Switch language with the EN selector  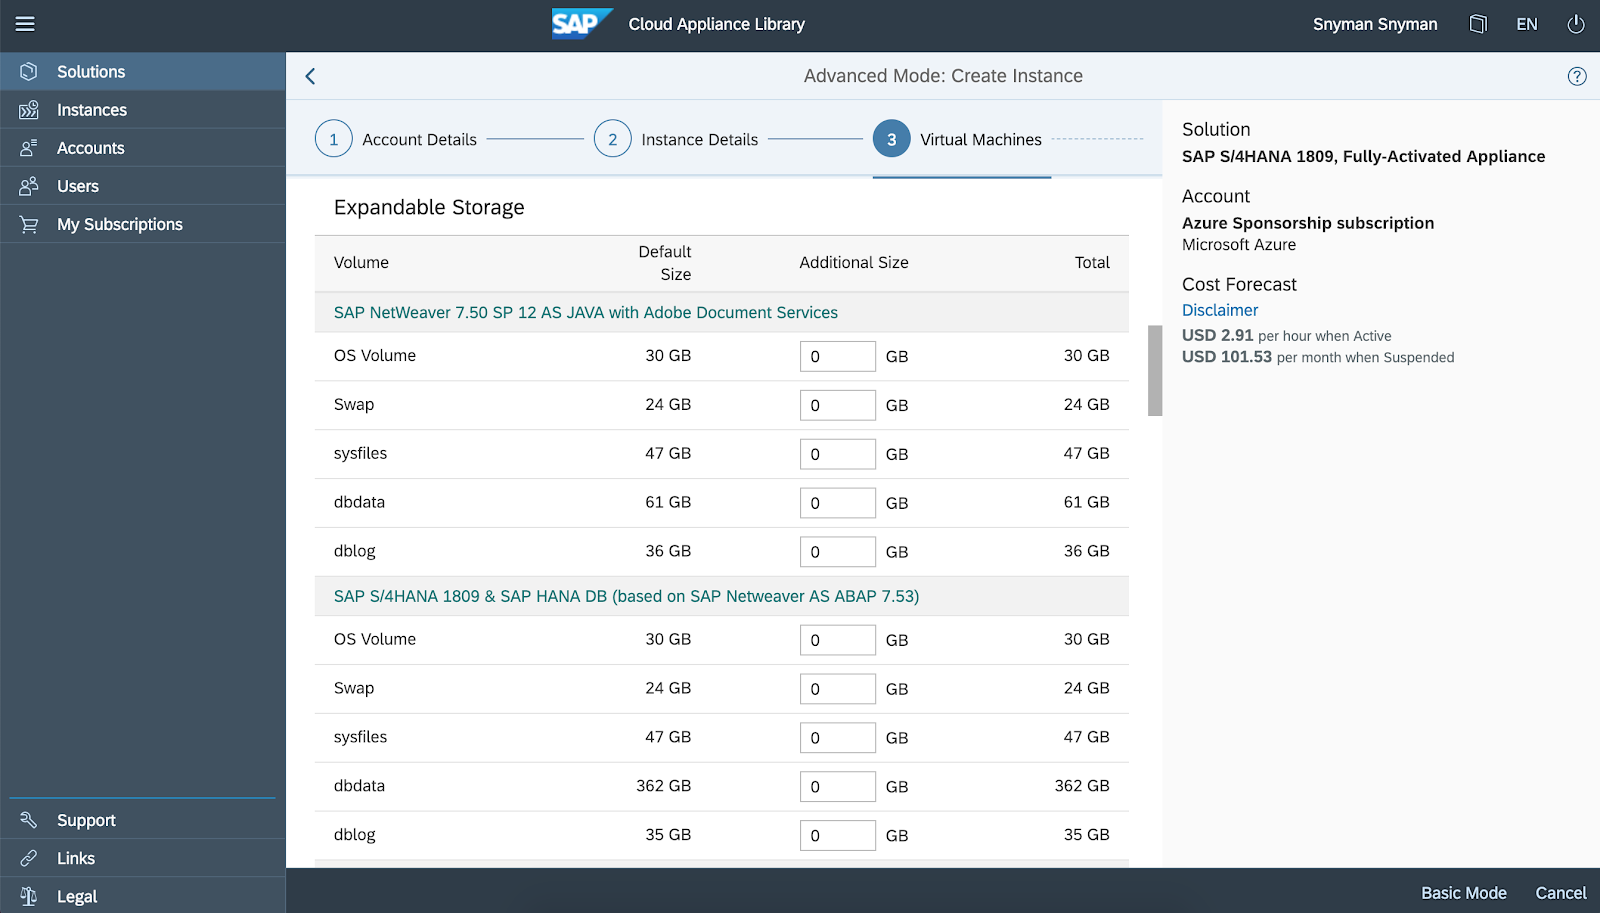point(1527,24)
